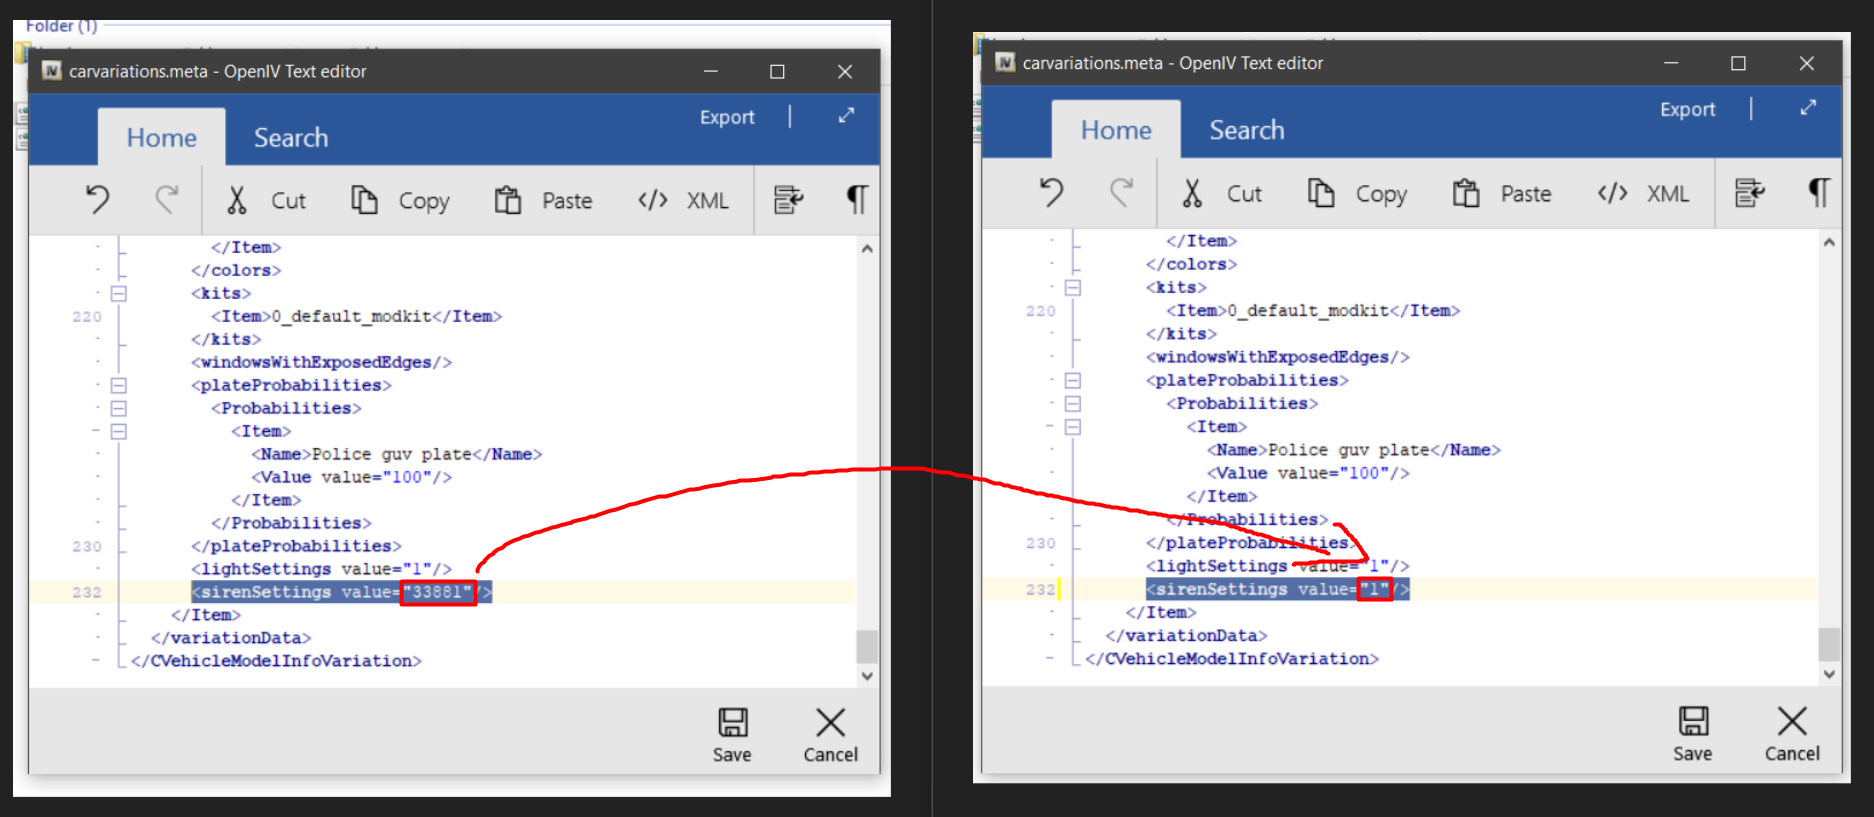Viewport: 1874px width, 817px height.
Task: Click the fullscreen arrows icon in left window
Action: click(846, 116)
